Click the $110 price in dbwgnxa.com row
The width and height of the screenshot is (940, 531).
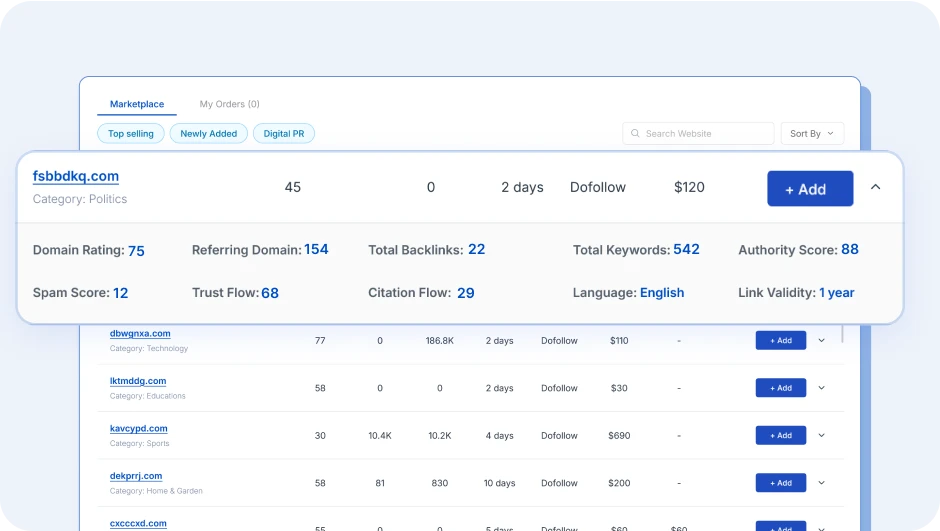pyautogui.click(x=619, y=340)
